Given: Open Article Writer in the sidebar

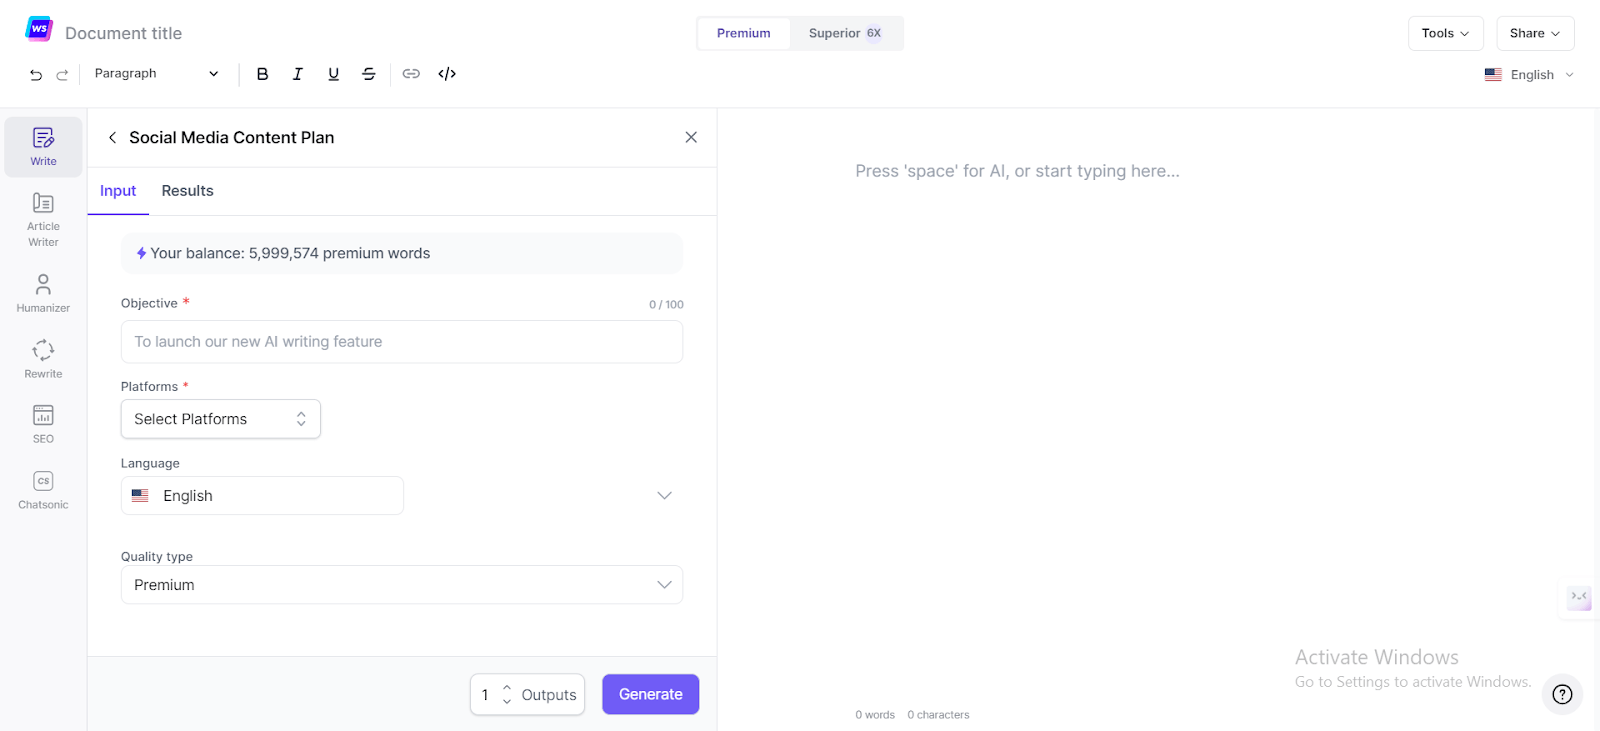Looking at the screenshot, I should click(43, 219).
